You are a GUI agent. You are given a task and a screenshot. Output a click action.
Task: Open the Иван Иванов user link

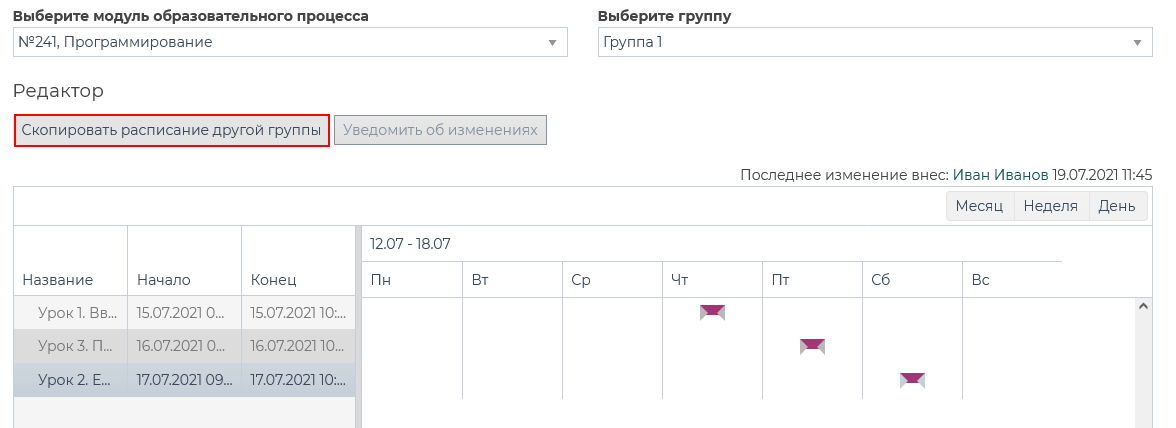(1000, 175)
